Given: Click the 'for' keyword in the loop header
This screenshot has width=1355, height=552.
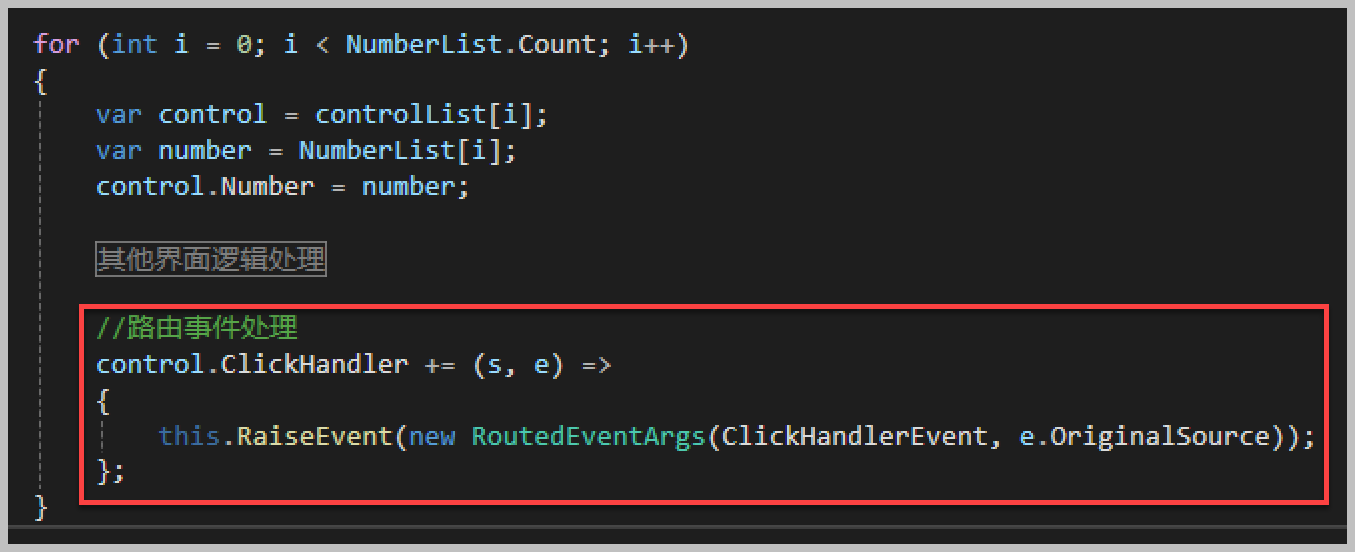Looking at the screenshot, I should pos(58,46).
